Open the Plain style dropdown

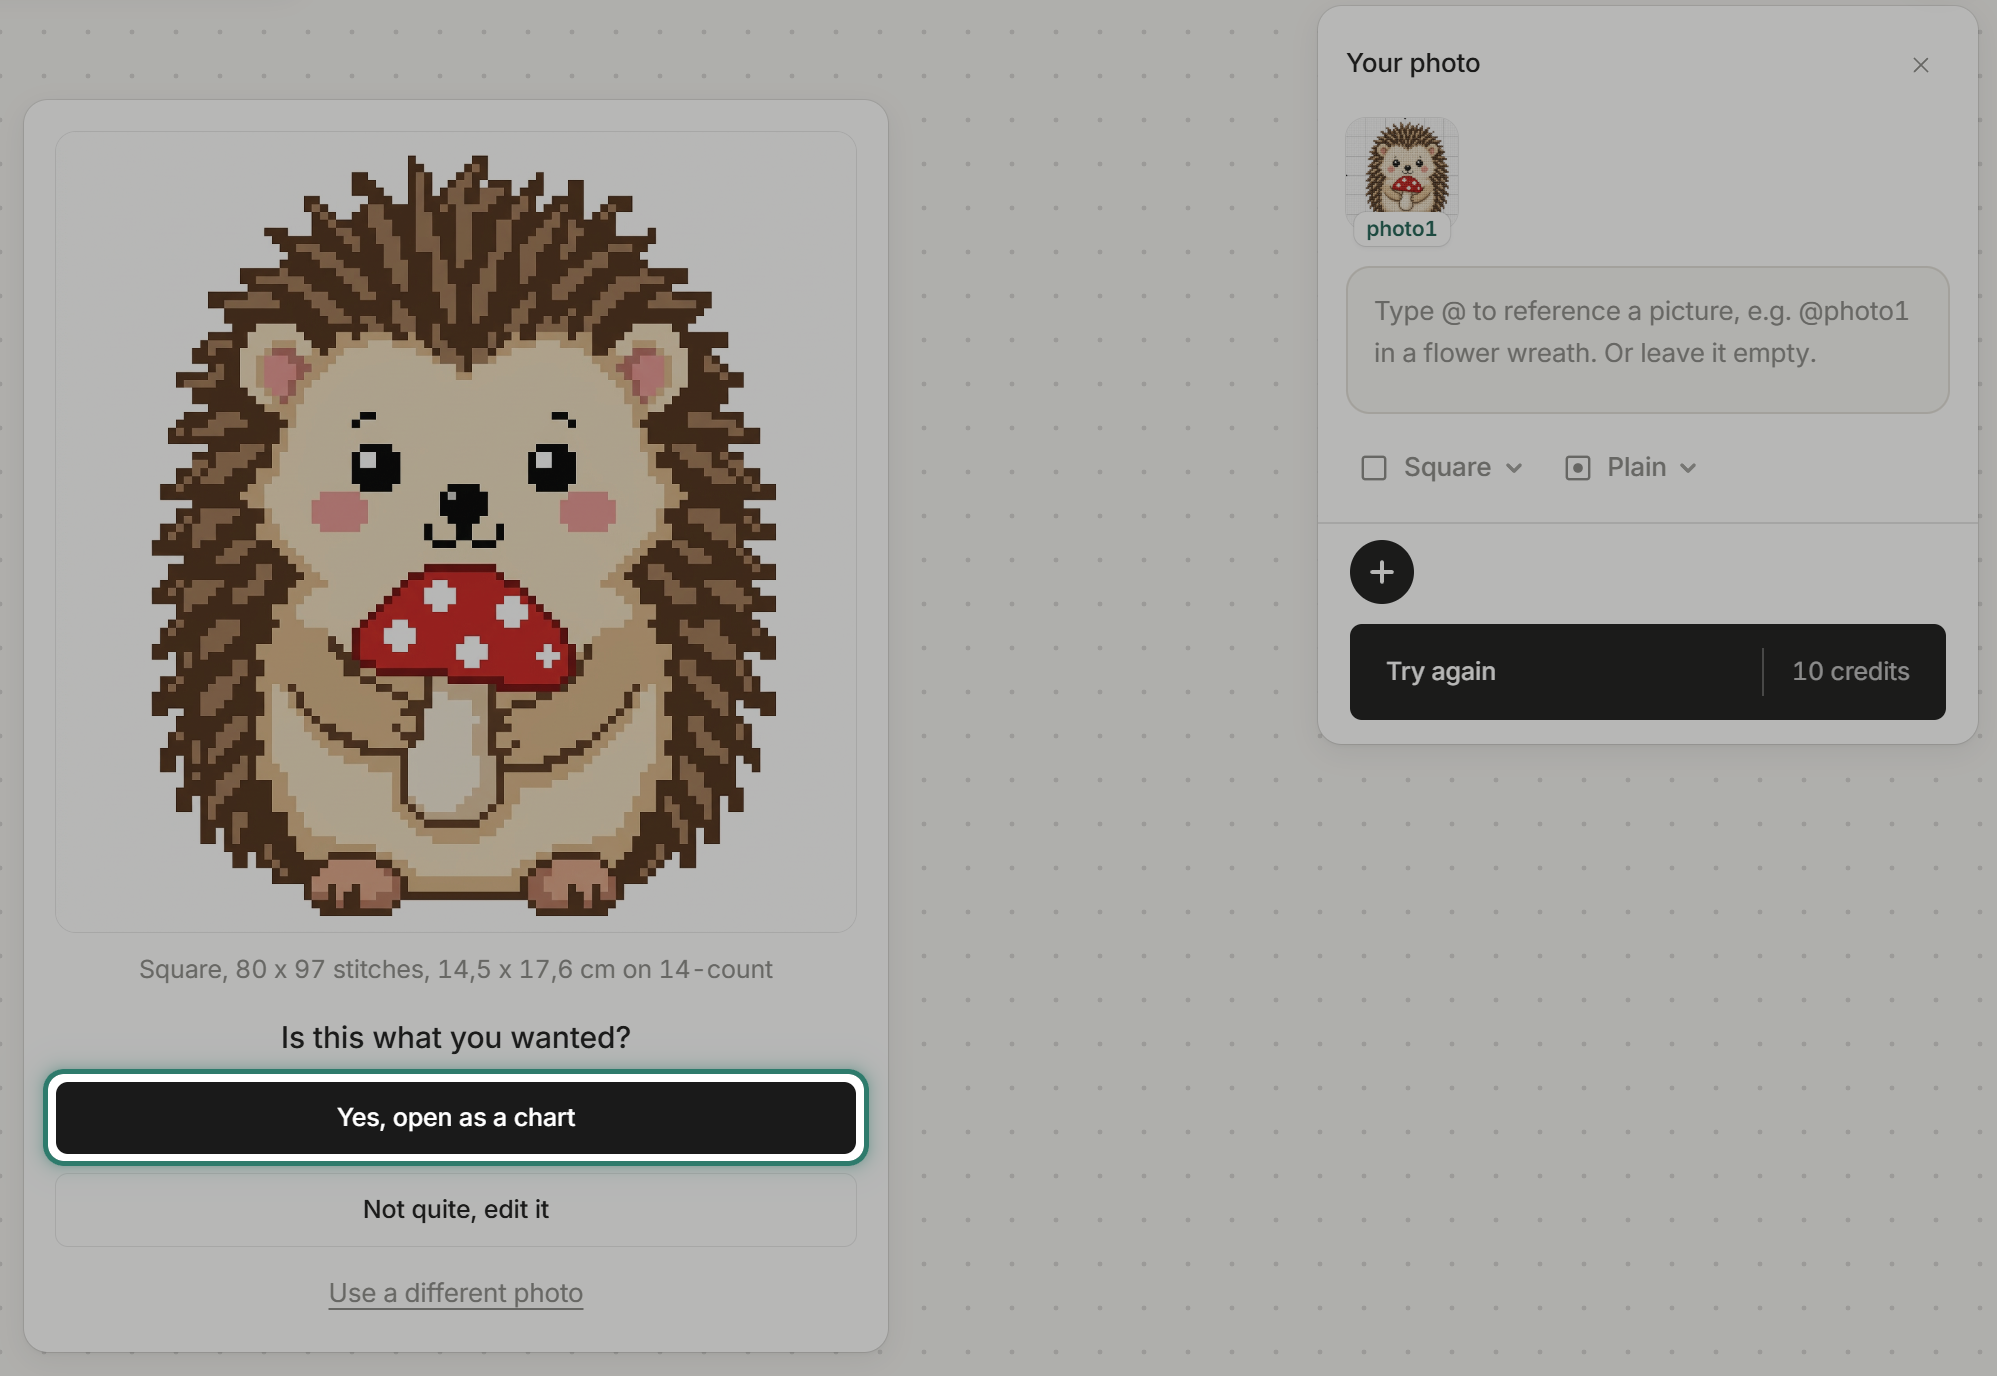tap(1631, 467)
